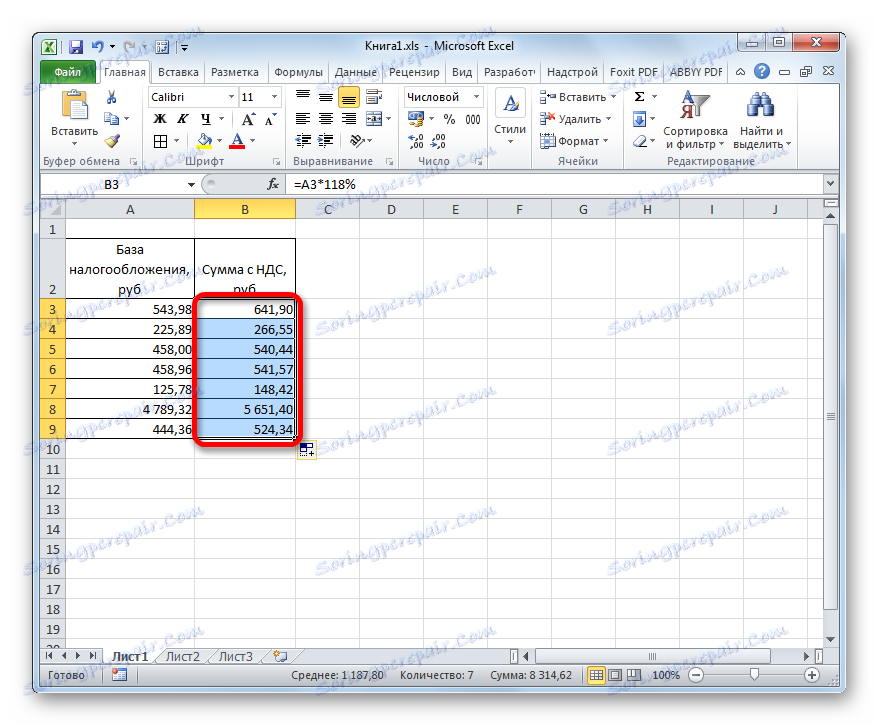Viewport: 879px width, 726px height.
Task: Switch to Формулы ribbon tab
Action: (298, 72)
